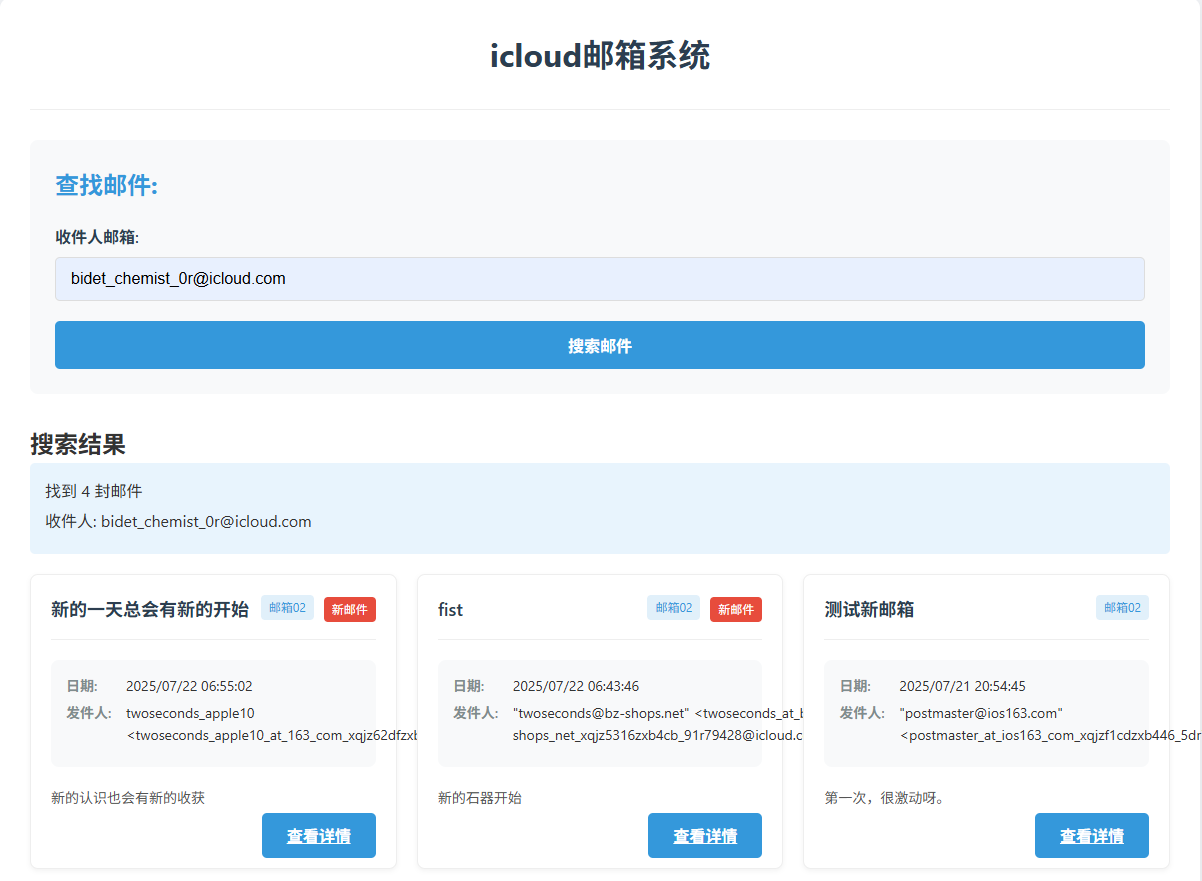The width and height of the screenshot is (1202, 881).
Task: Open 查看详情 for the fist email
Action: 704,836
